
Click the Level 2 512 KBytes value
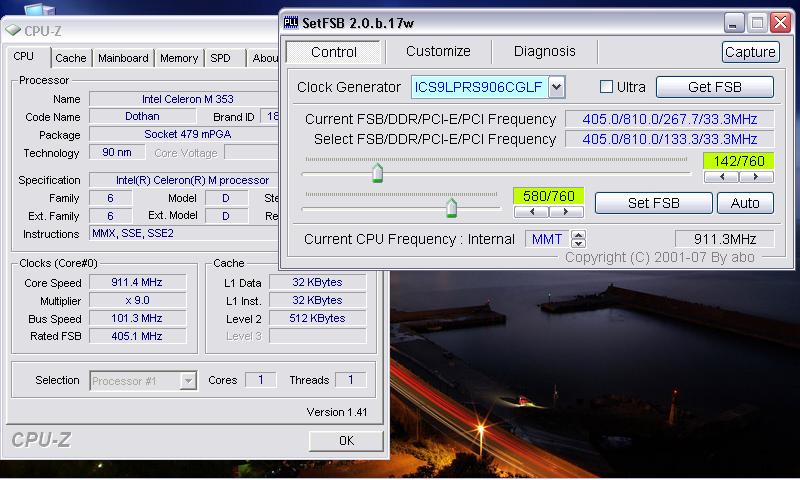(317, 318)
